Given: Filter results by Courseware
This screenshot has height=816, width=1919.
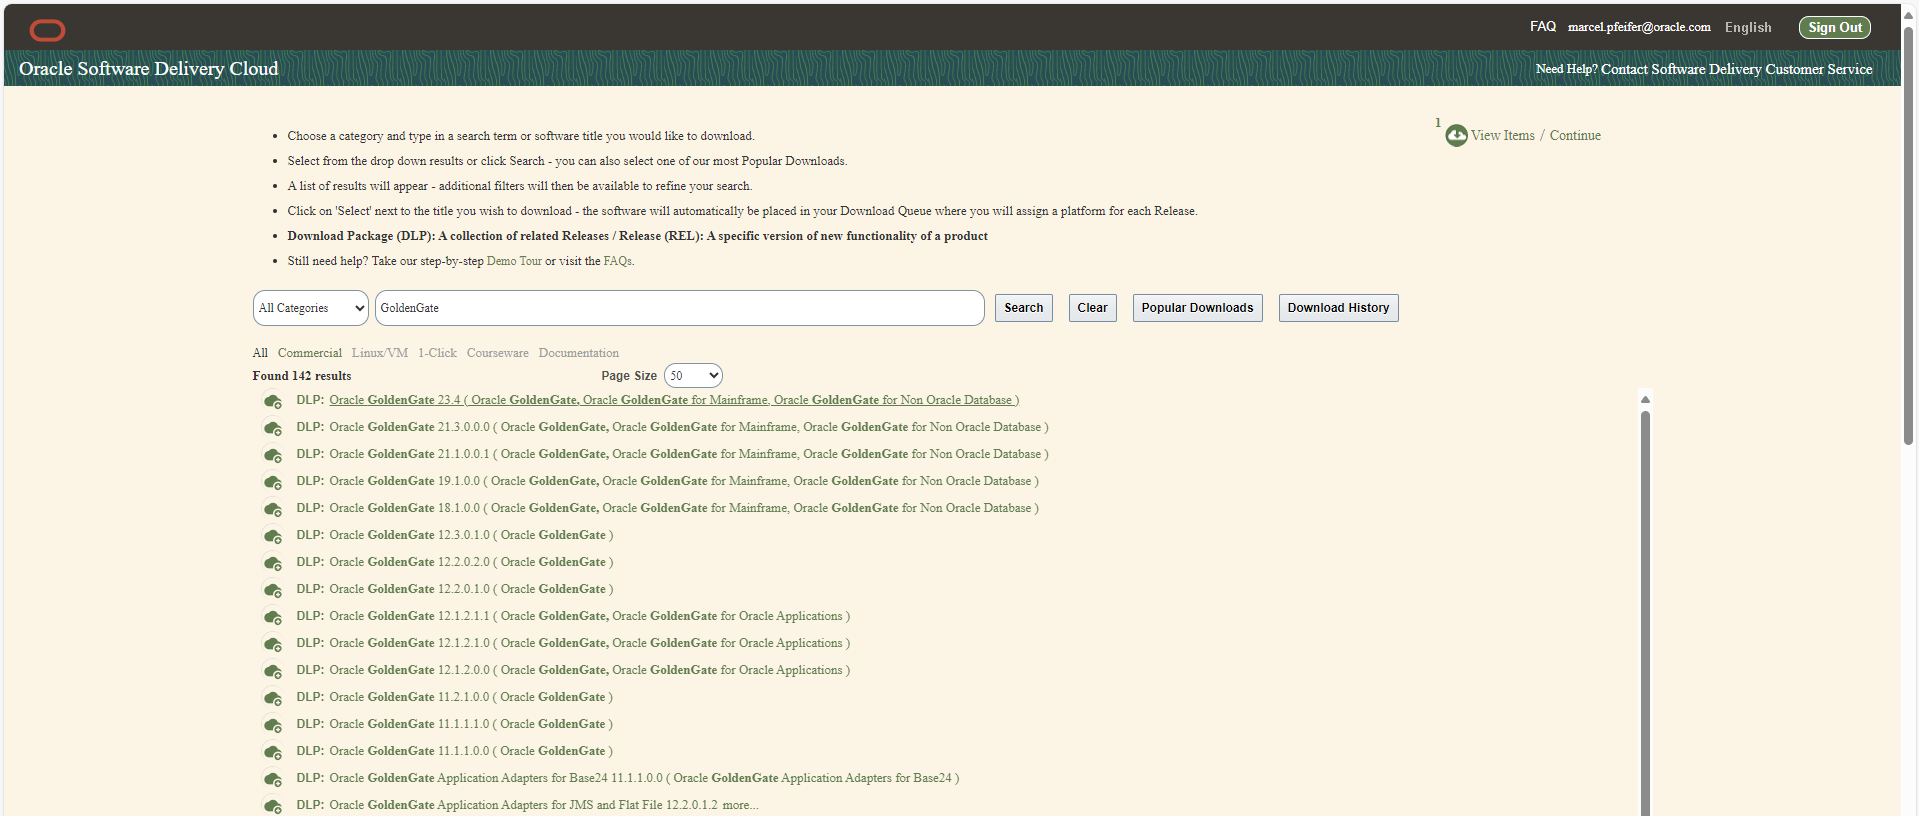Looking at the screenshot, I should 498,353.
